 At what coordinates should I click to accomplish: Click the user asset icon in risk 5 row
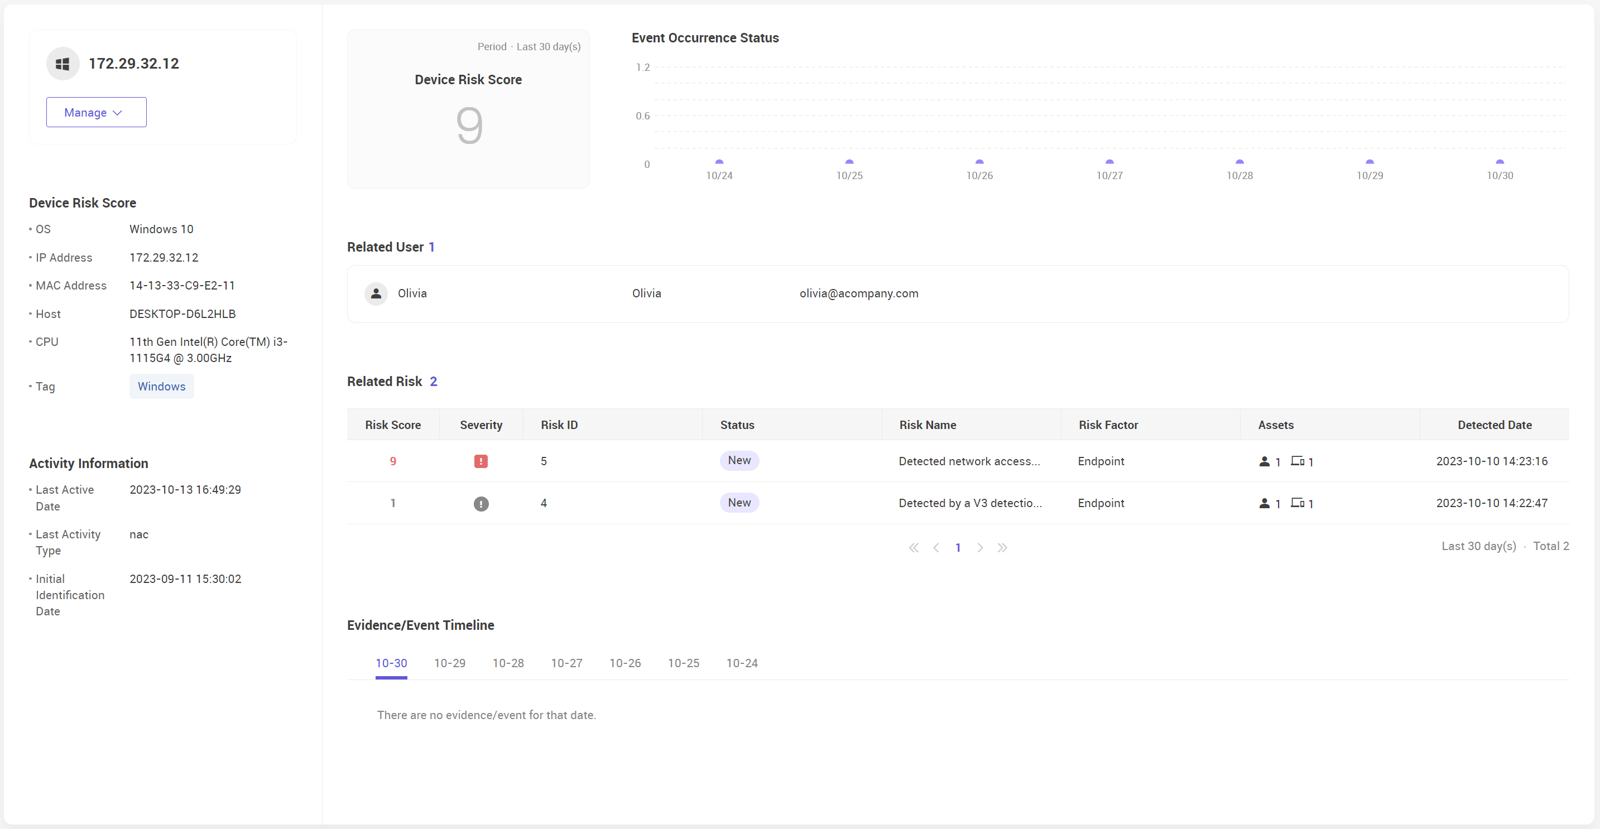coord(1264,462)
